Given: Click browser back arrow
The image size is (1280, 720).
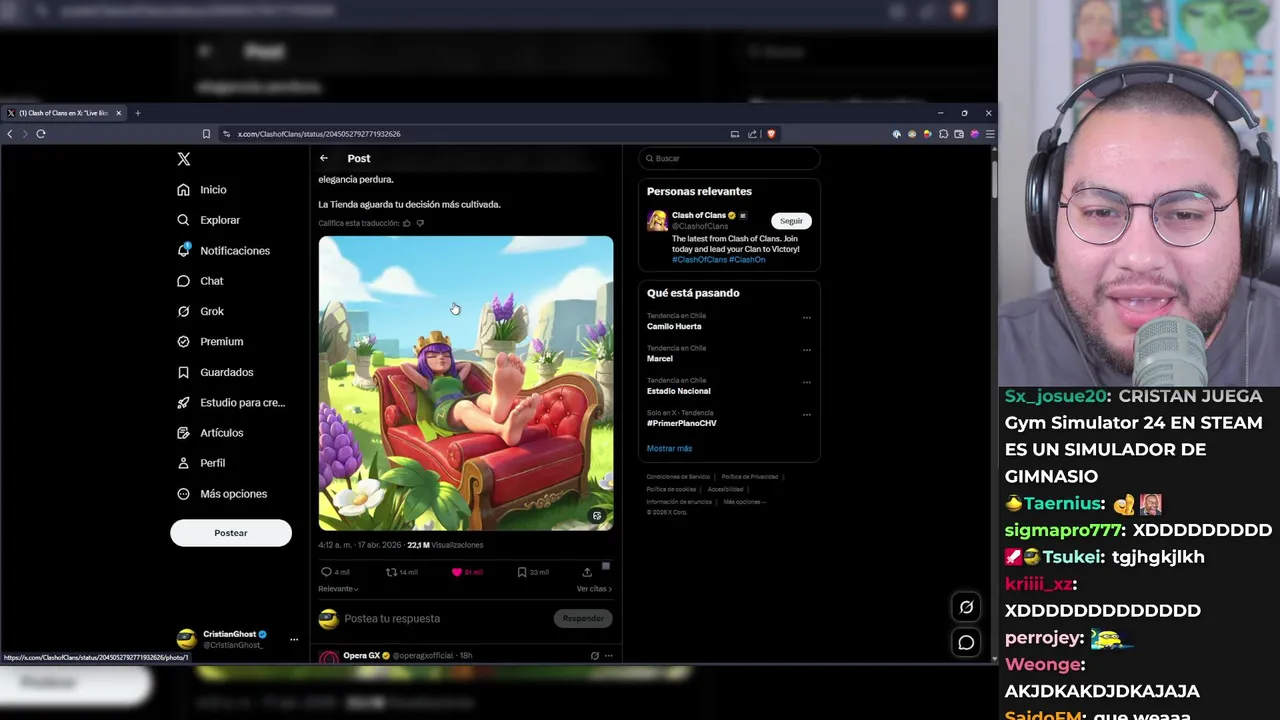Looking at the screenshot, I should tap(10, 134).
